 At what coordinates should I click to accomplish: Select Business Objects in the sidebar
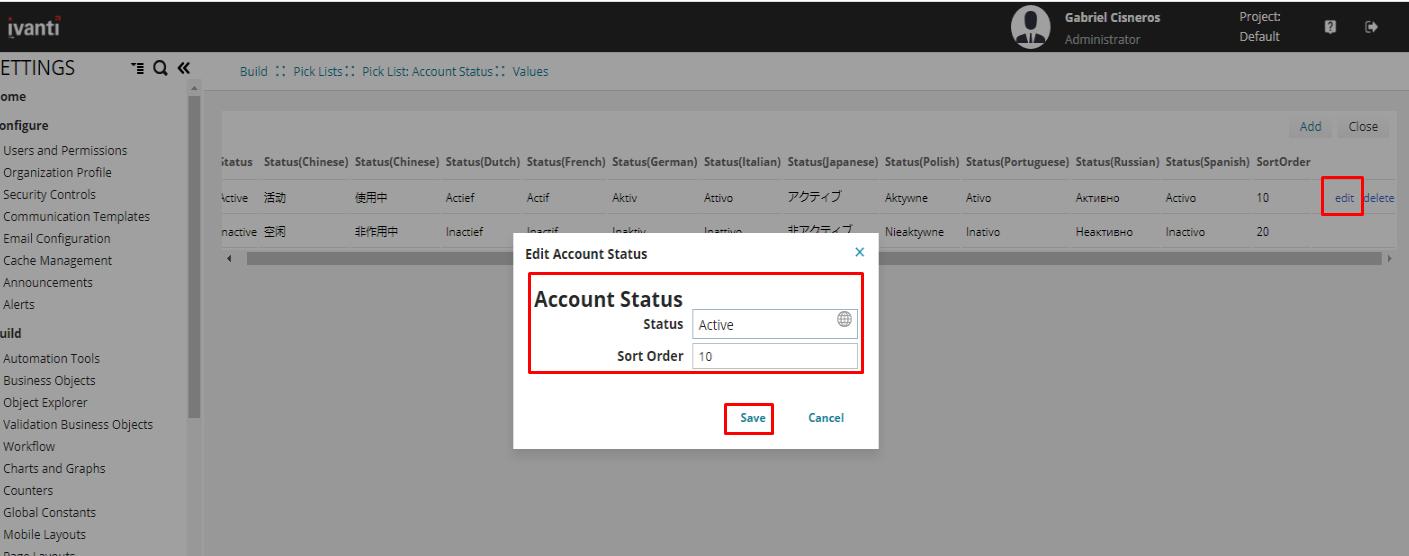click(49, 381)
